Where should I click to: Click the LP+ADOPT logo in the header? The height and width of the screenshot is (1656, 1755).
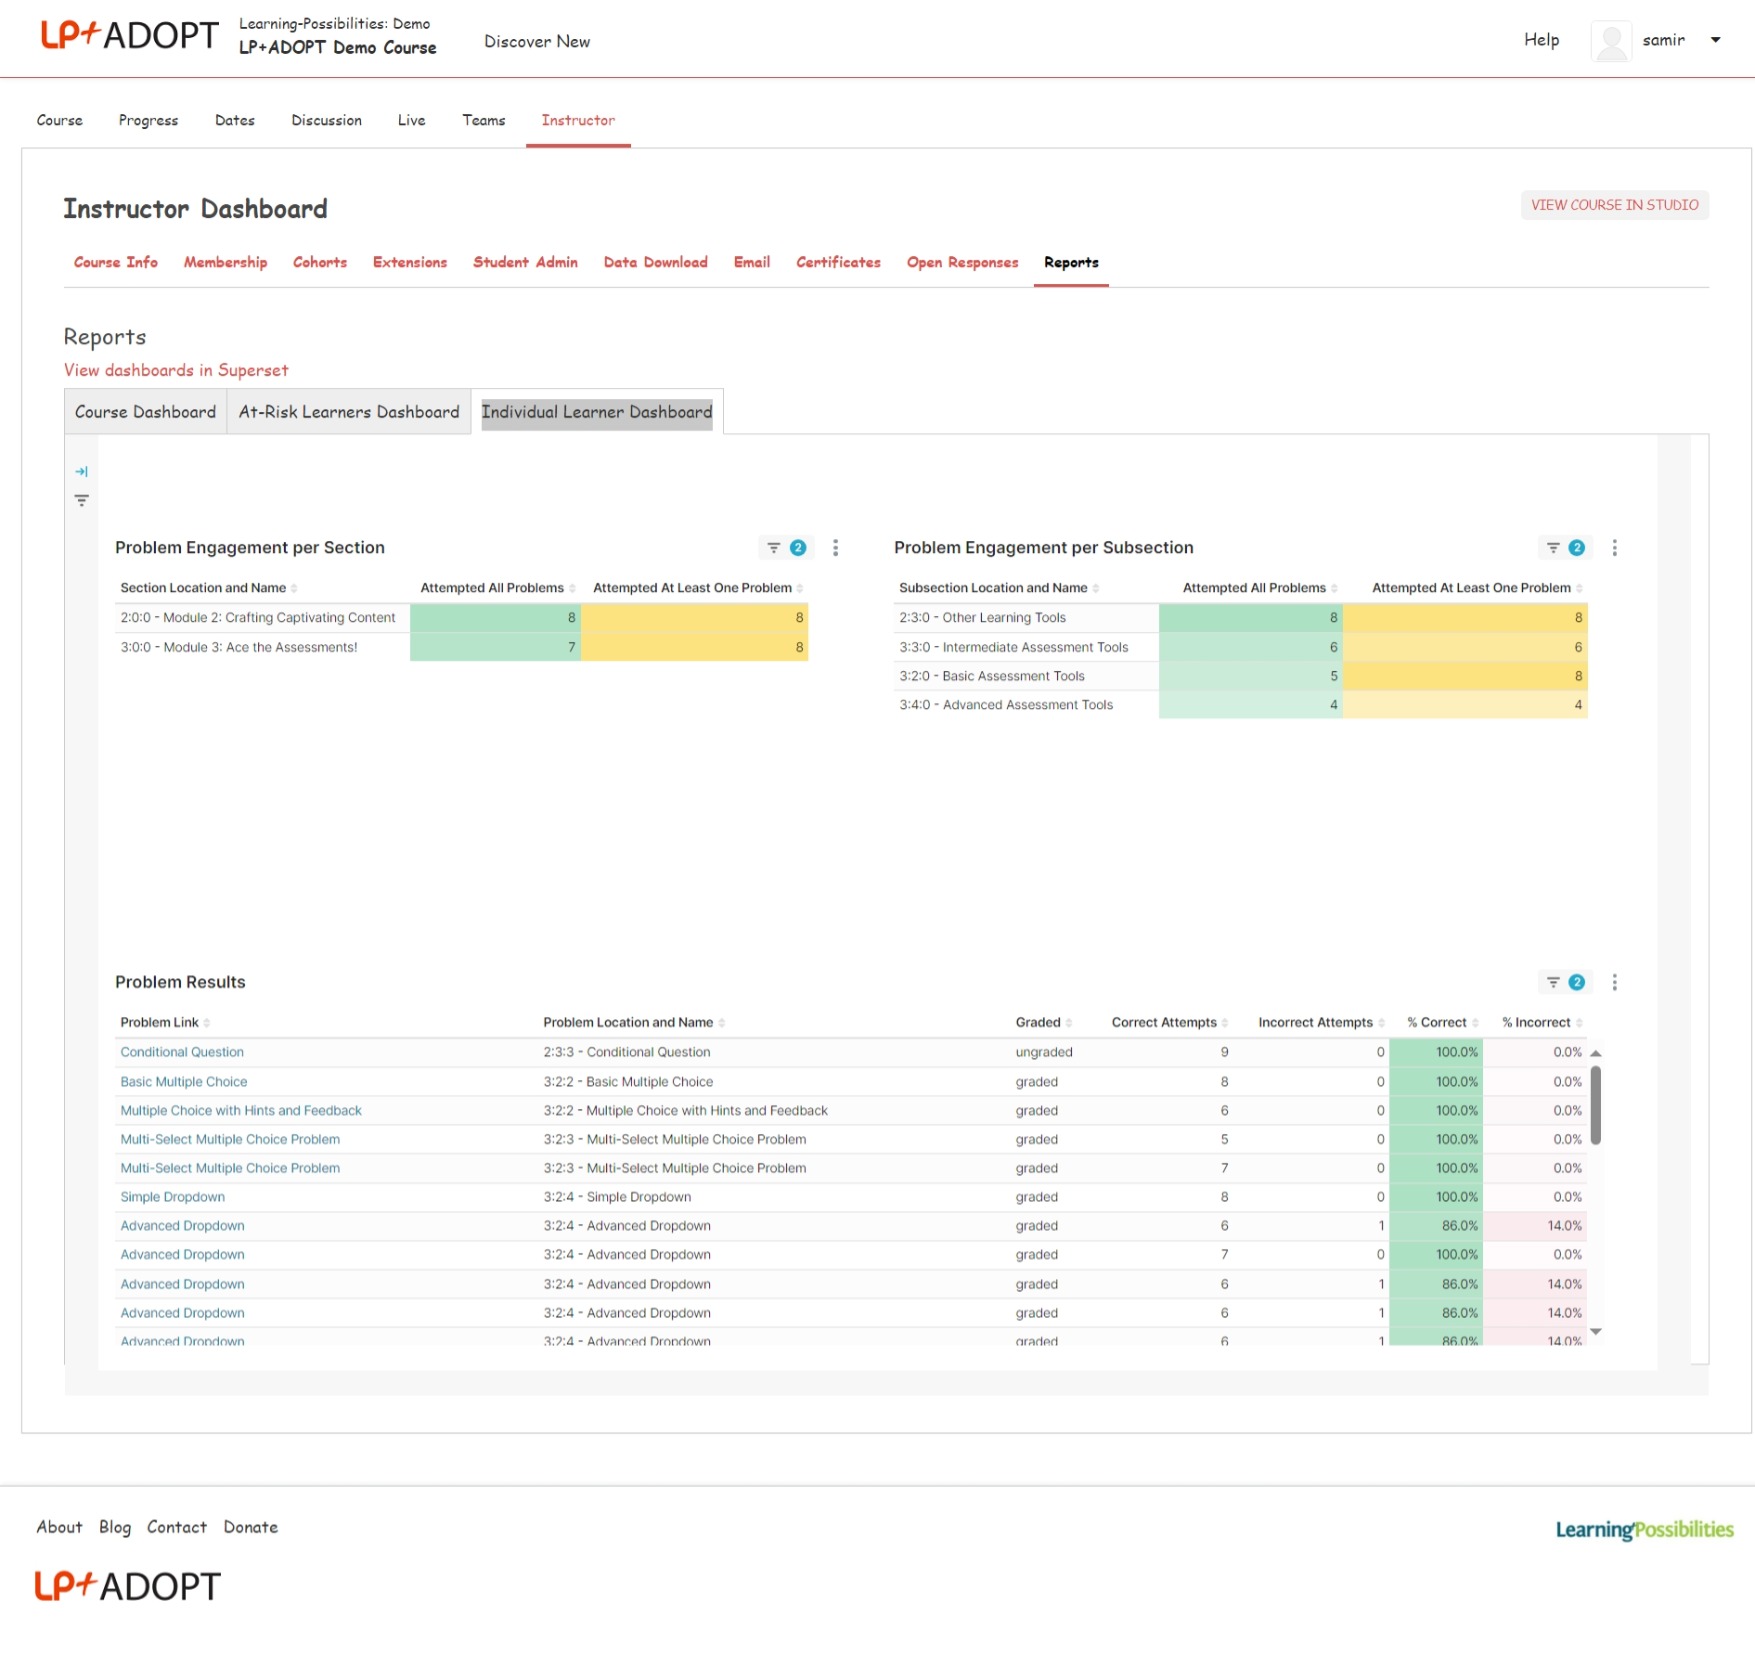click(129, 36)
